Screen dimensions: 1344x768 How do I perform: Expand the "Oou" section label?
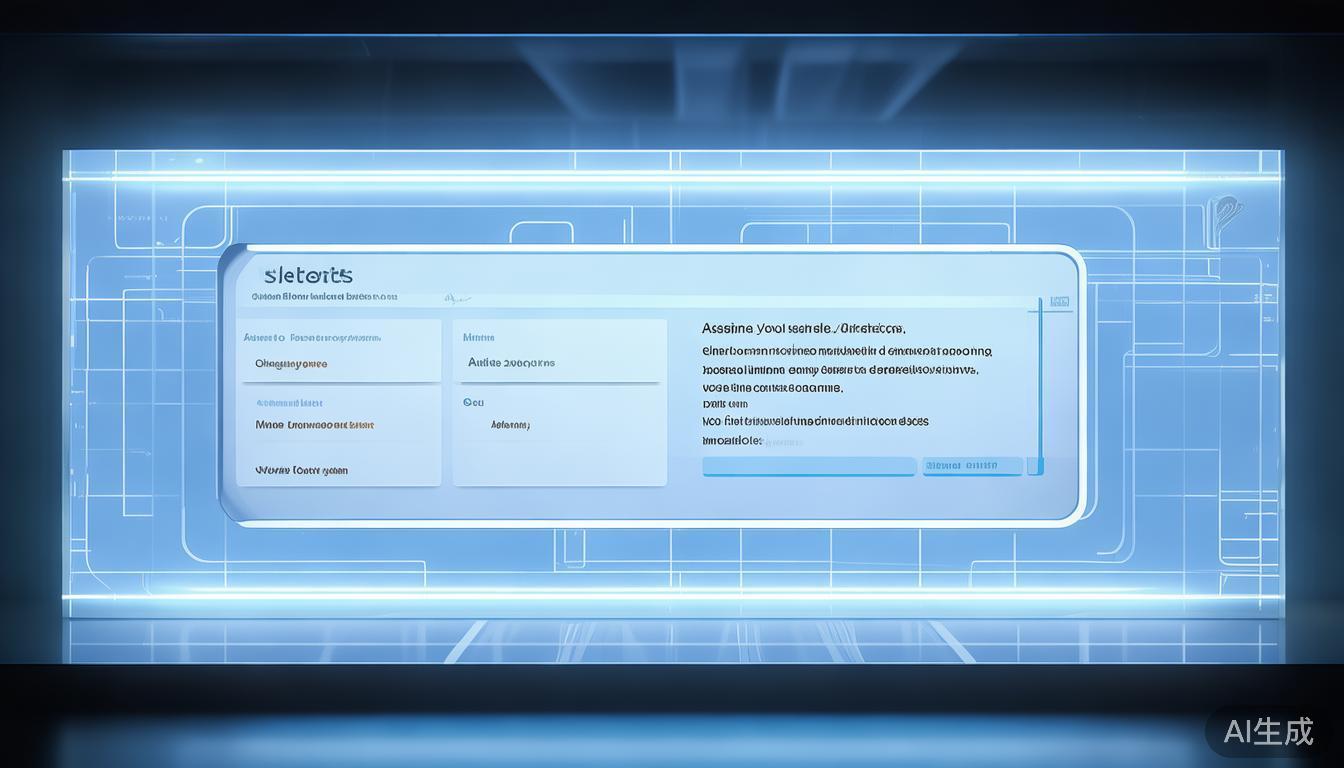point(473,402)
